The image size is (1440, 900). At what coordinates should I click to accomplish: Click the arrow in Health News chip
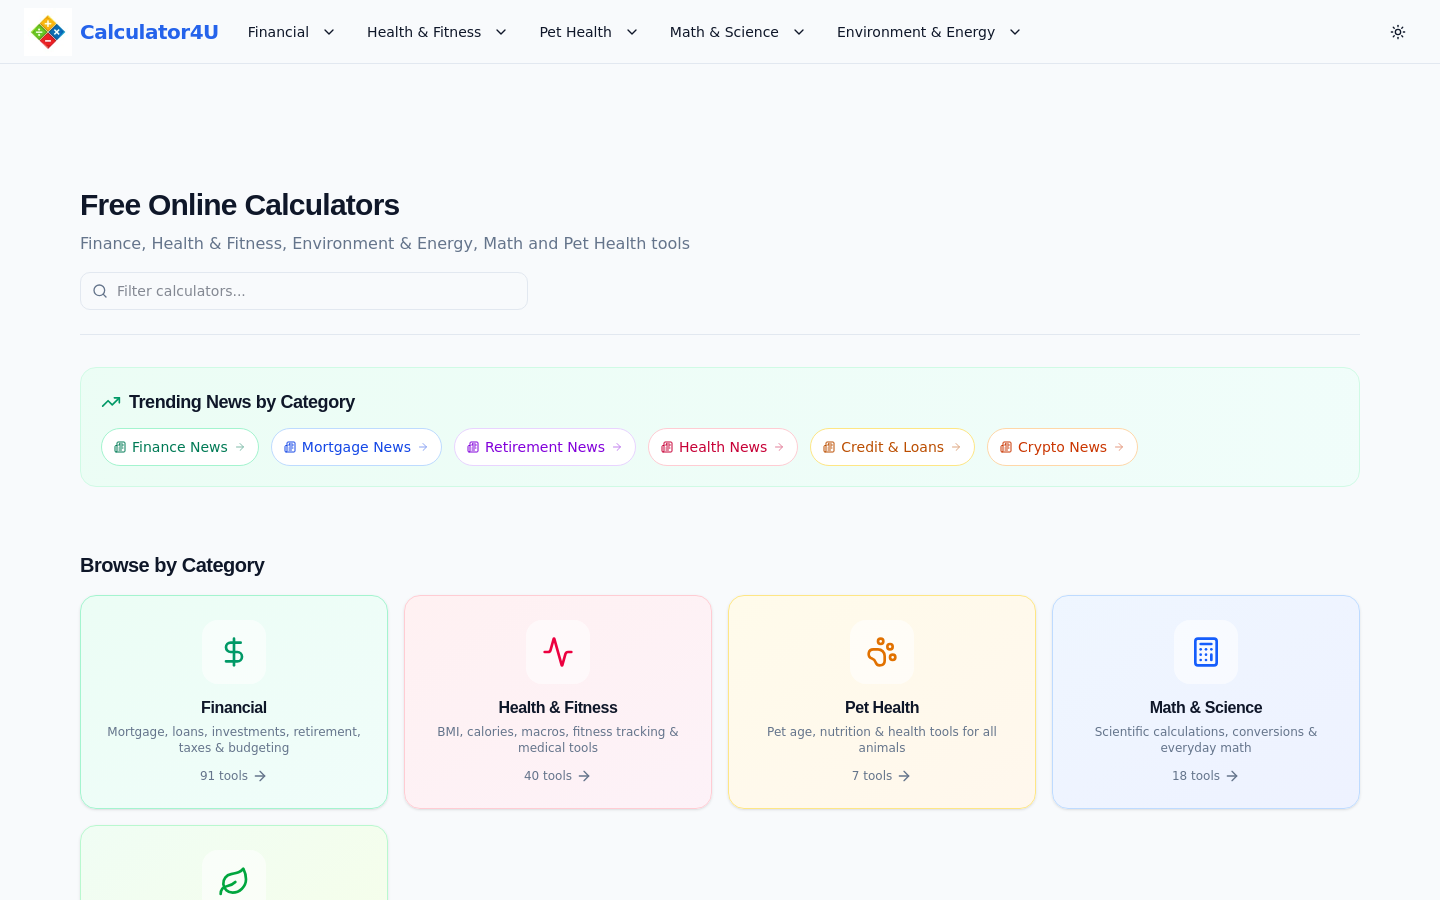(779, 447)
